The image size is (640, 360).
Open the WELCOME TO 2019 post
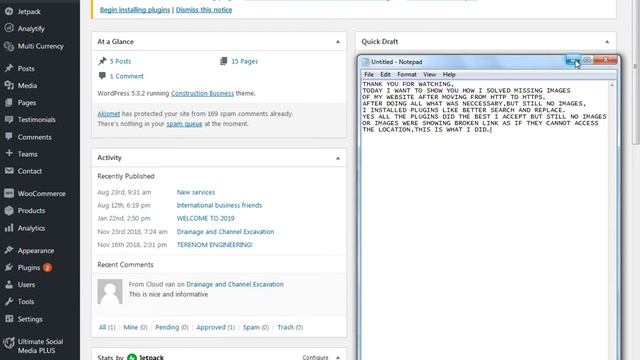205,218
